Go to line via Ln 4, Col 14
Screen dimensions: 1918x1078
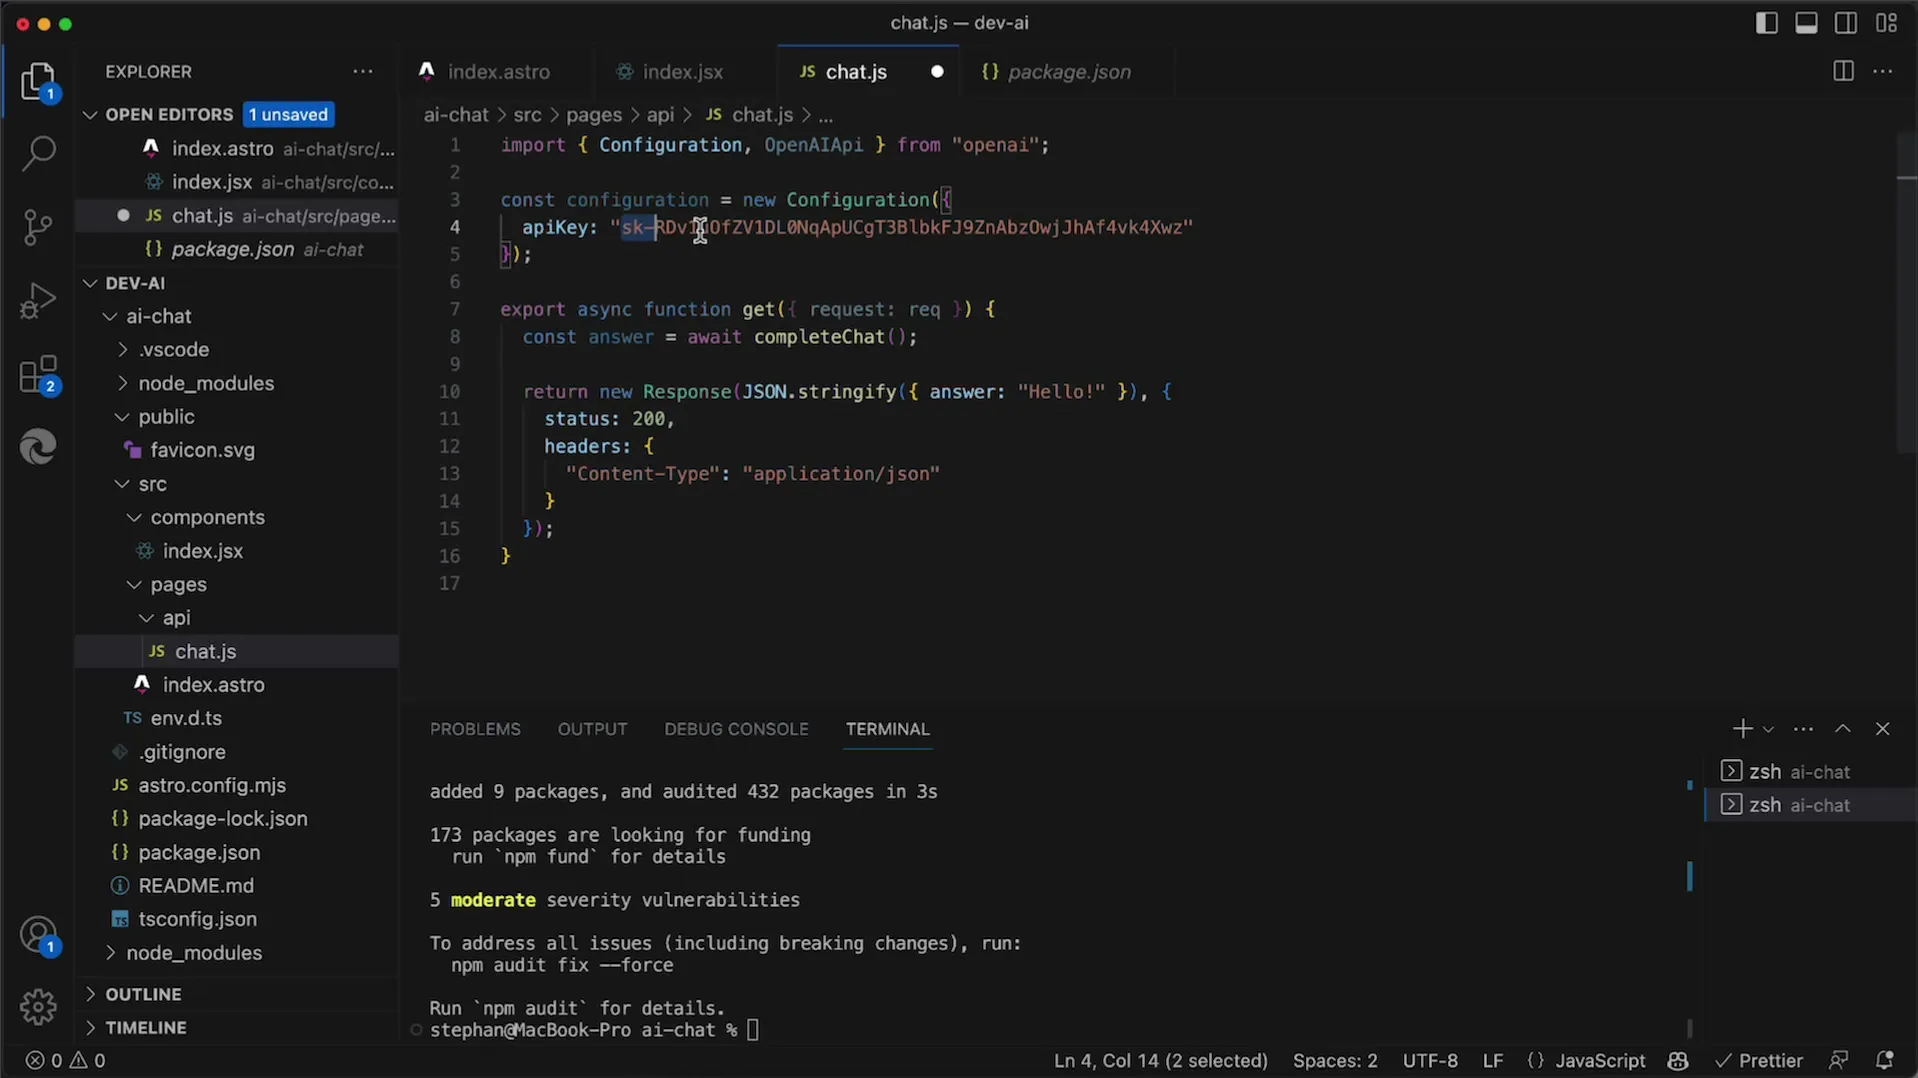pos(1160,1061)
